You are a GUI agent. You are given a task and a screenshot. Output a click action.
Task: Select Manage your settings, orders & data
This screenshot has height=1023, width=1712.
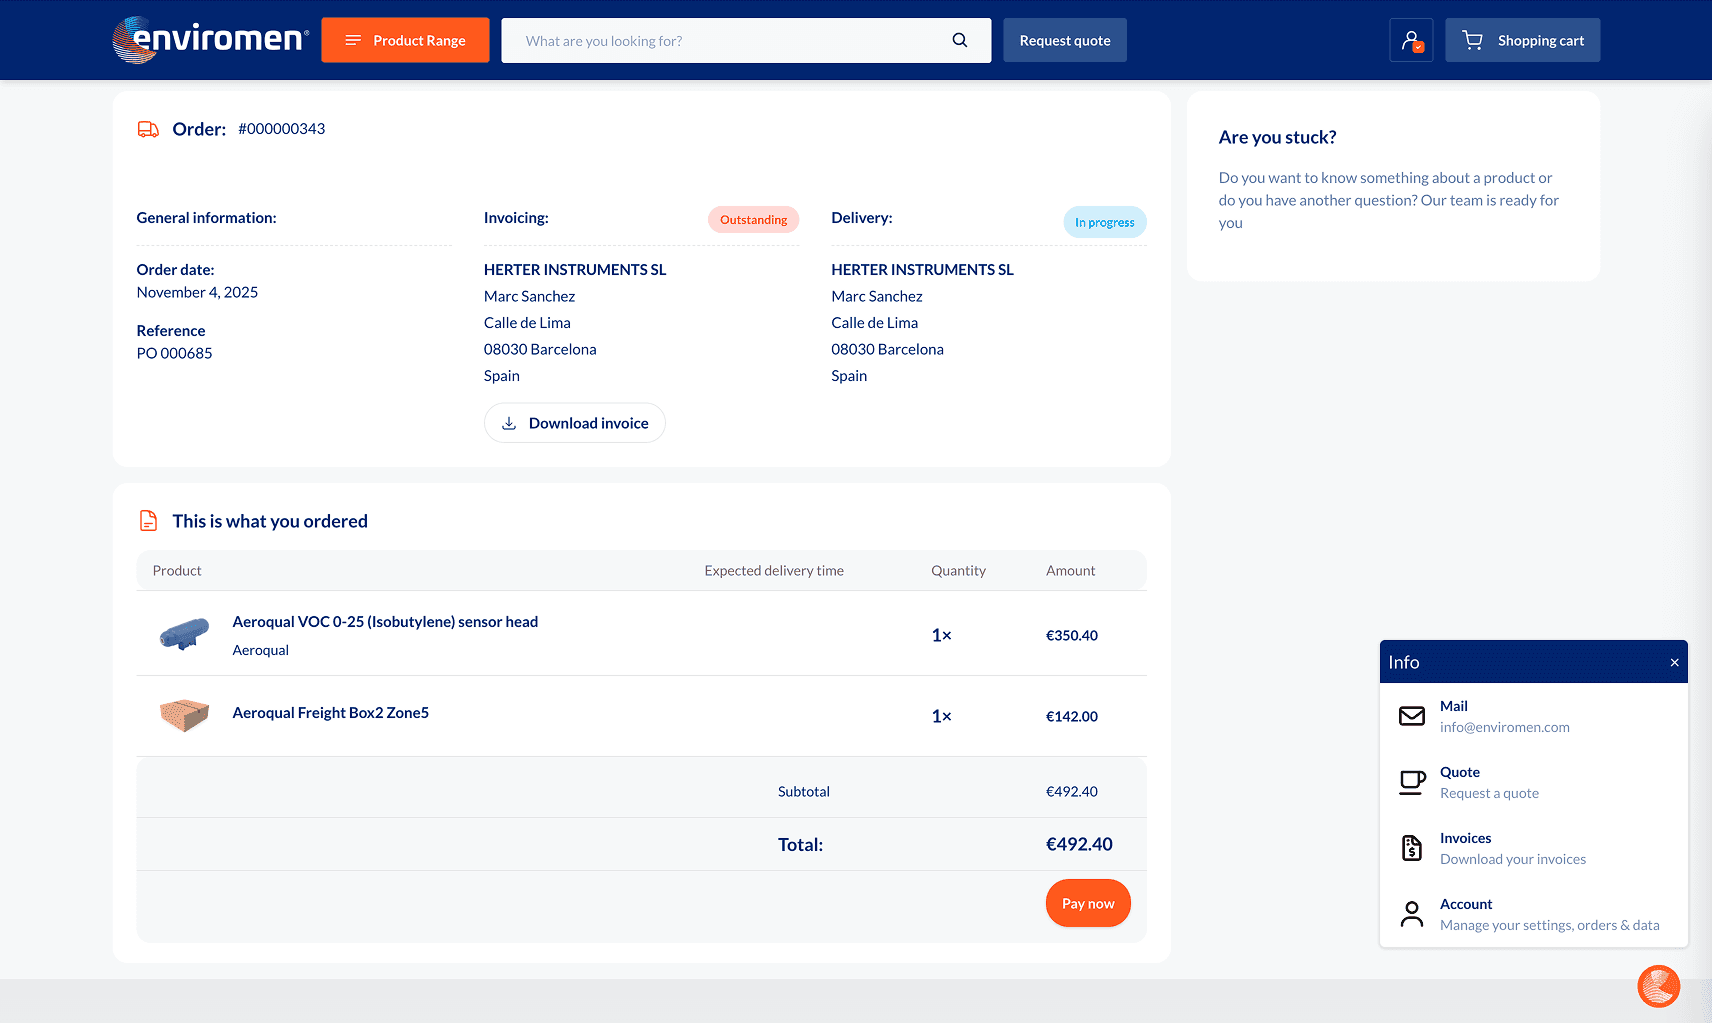click(x=1550, y=925)
